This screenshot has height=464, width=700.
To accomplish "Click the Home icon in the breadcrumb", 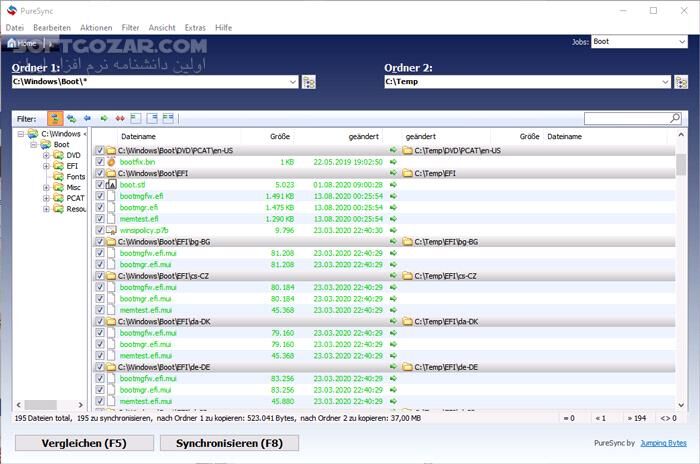I will 12,43.
